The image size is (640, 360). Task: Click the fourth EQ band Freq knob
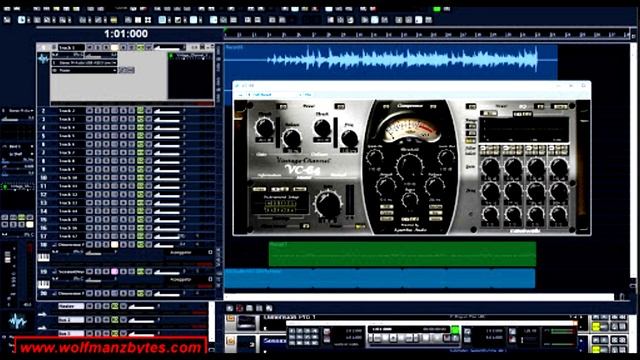tap(558, 191)
